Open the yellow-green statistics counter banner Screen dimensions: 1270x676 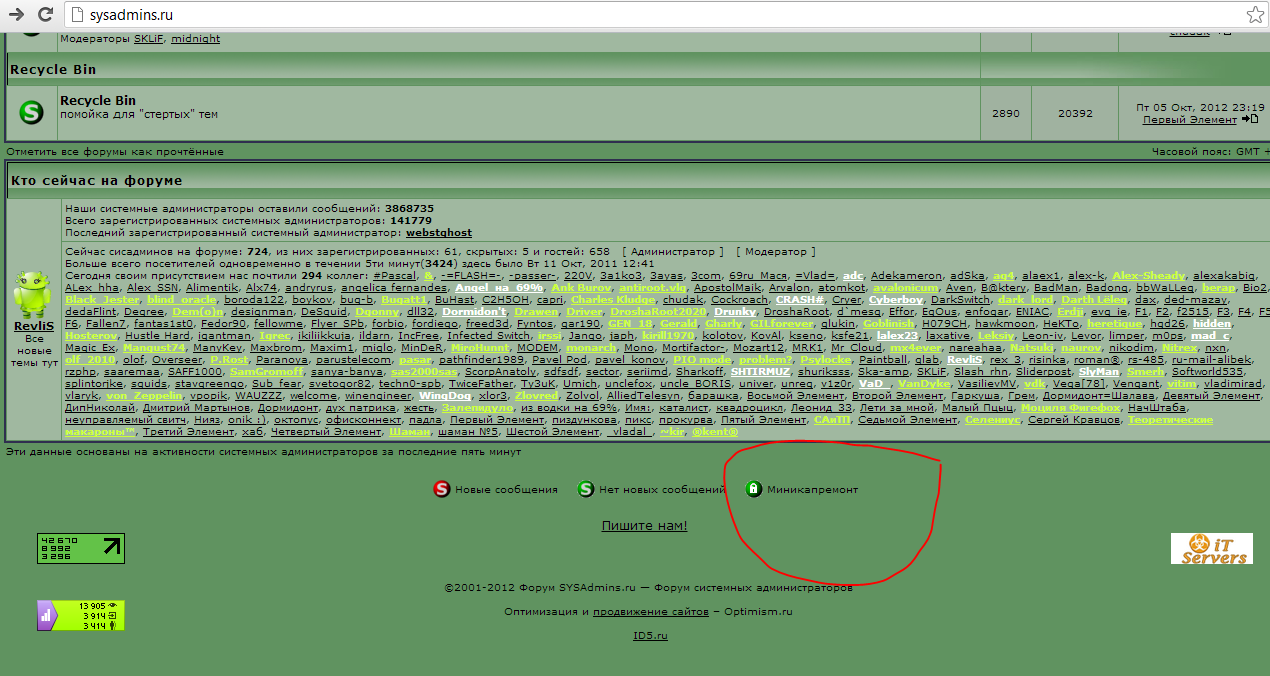[x=81, y=616]
